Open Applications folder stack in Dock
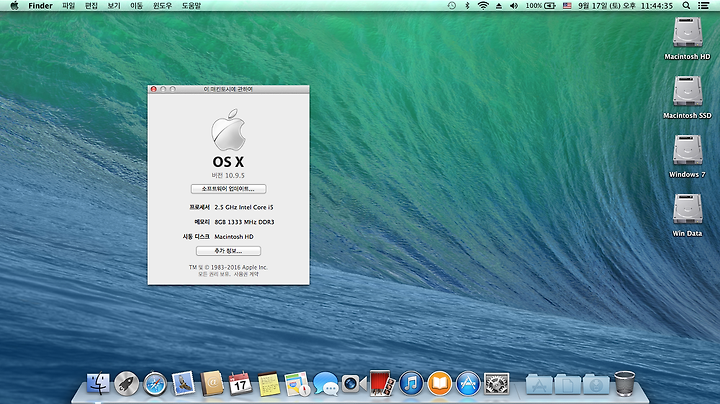This screenshot has height=404, width=720. pos(539,384)
